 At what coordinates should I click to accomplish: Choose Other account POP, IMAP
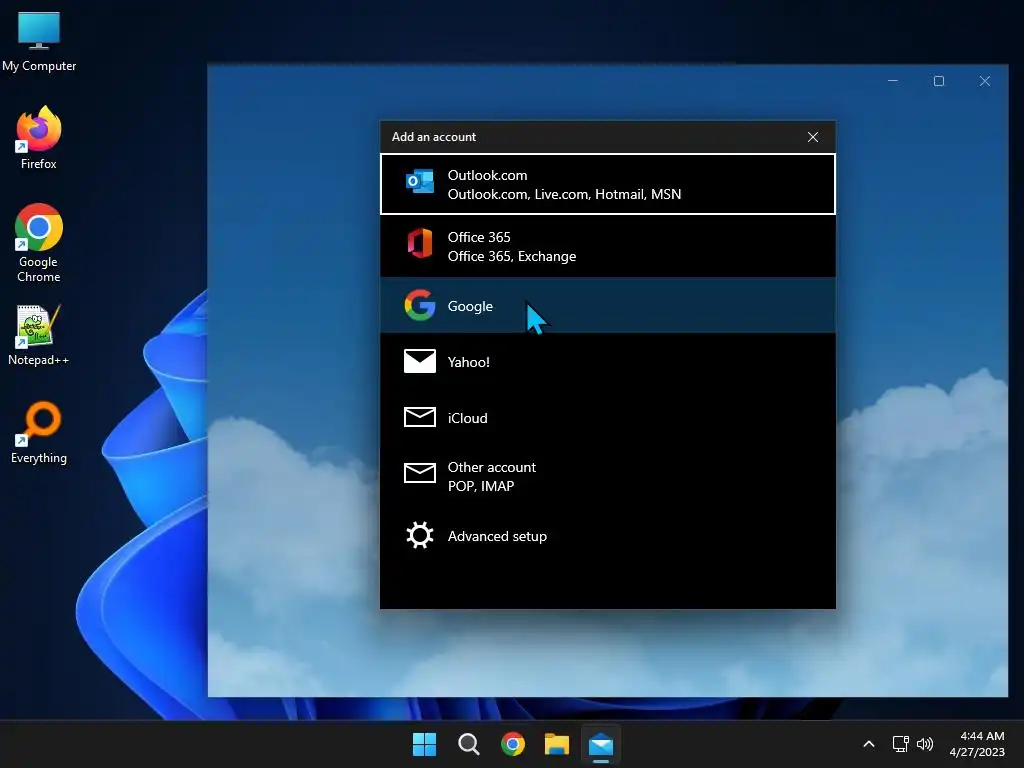(x=607, y=476)
